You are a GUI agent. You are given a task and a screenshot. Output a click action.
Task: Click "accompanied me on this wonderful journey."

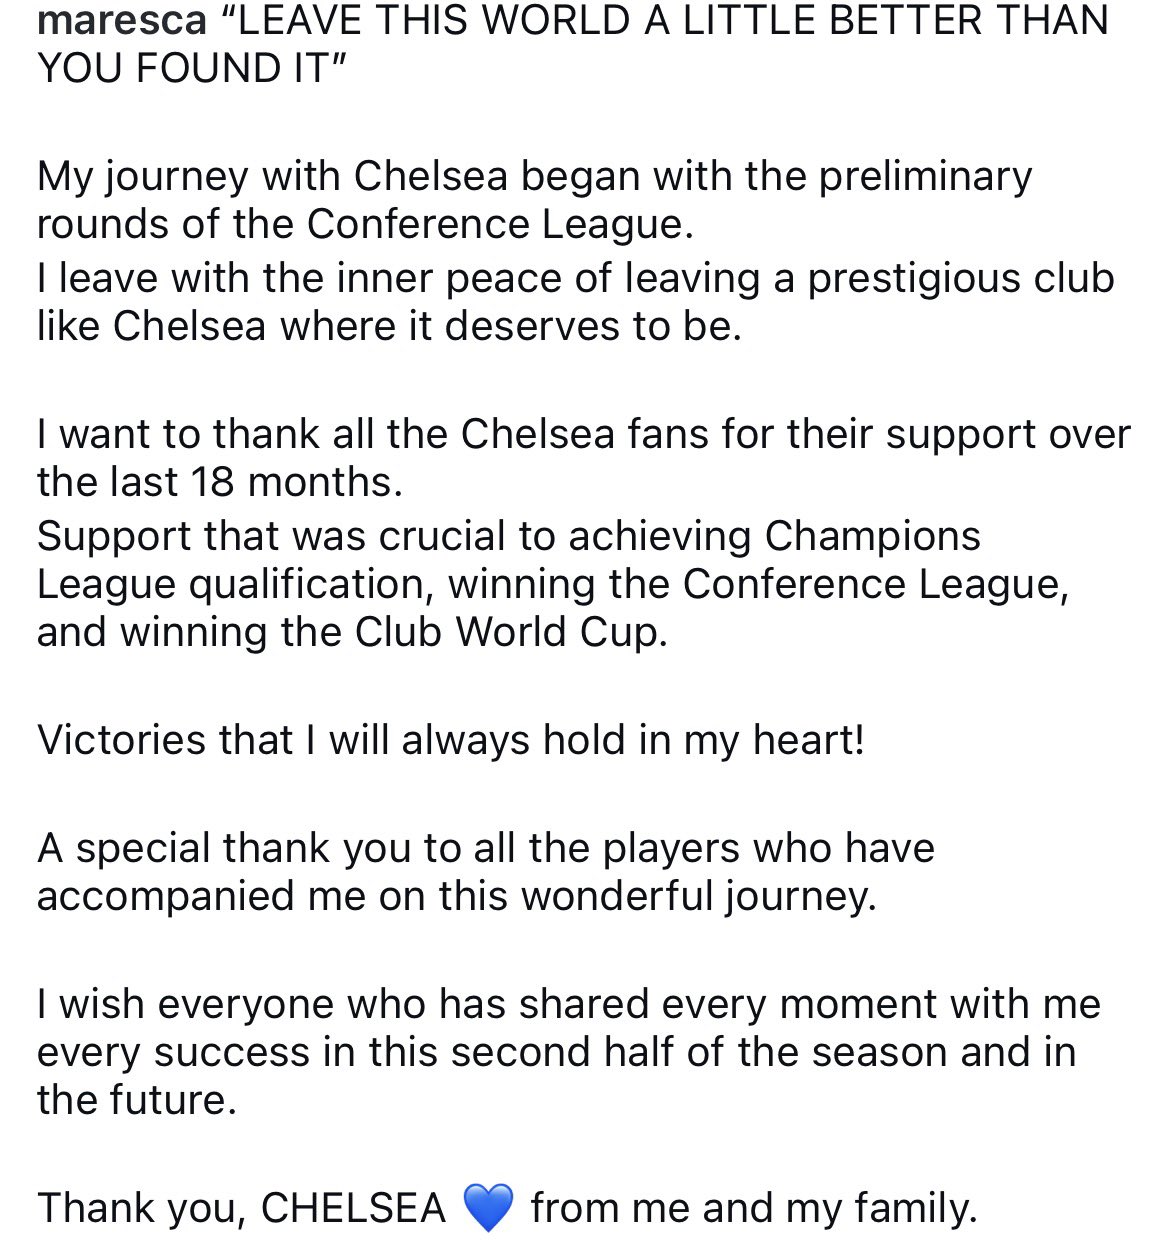(456, 896)
